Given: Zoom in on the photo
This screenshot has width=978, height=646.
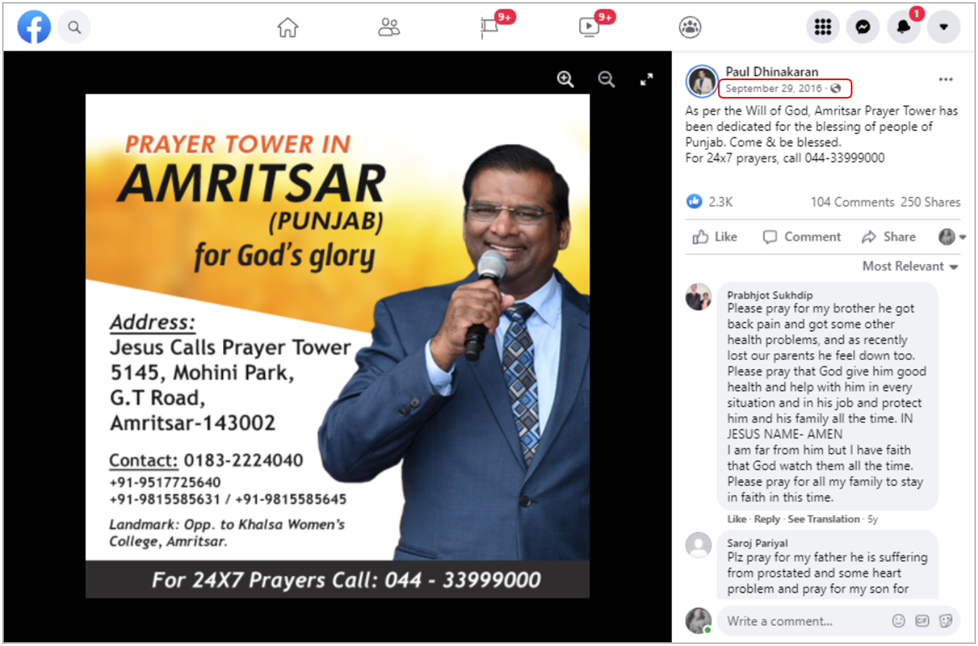Looking at the screenshot, I should click(x=566, y=79).
